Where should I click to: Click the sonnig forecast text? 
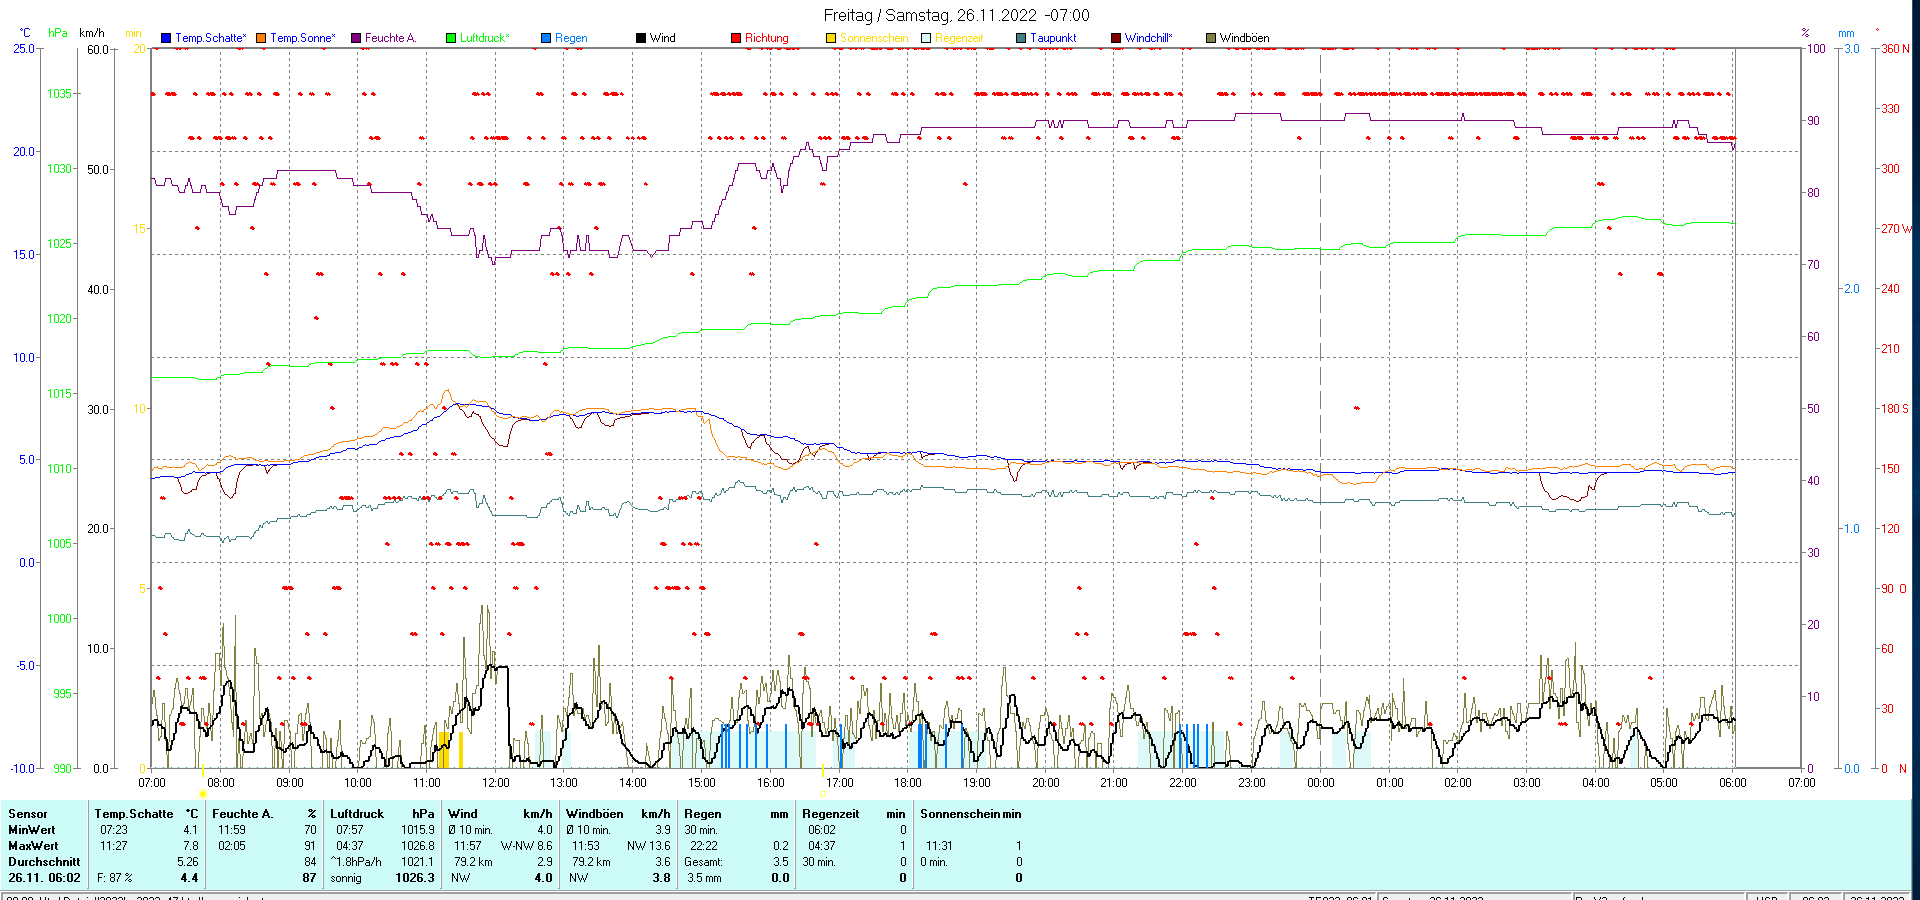pos(346,878)
